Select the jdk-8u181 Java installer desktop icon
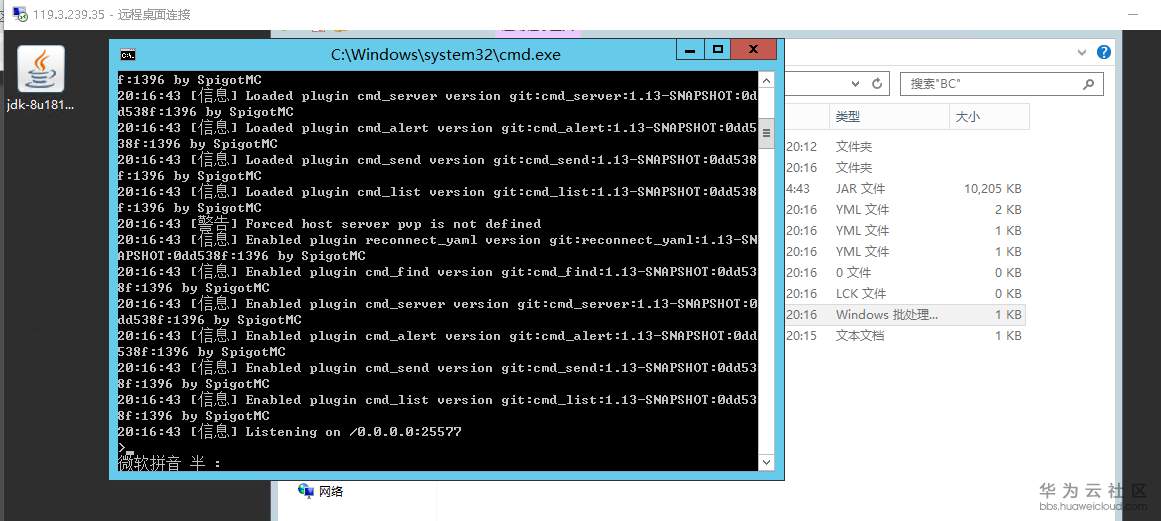The height and width of the screenshot is (521, 1161). coord(41,78)
